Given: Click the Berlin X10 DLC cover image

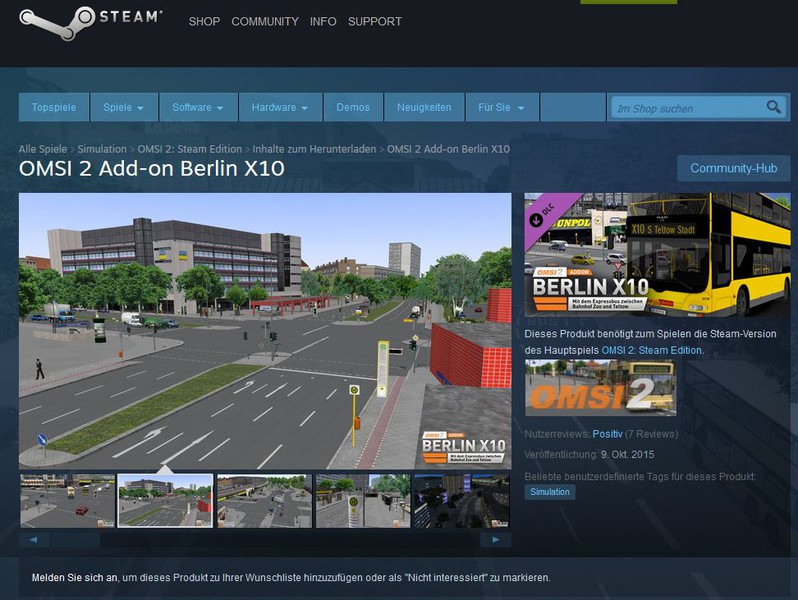Looking at the screenshot, I should 657,255.
